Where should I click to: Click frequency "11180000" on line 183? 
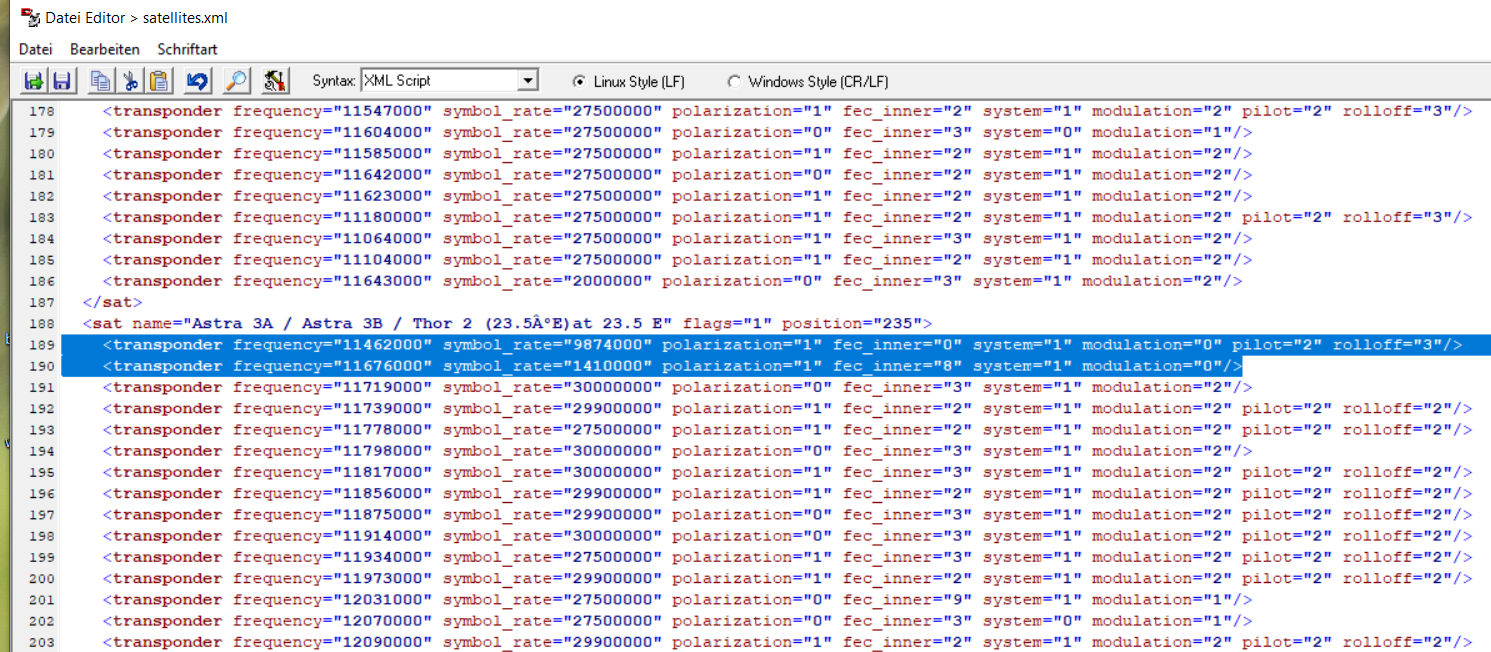[383, 217]
